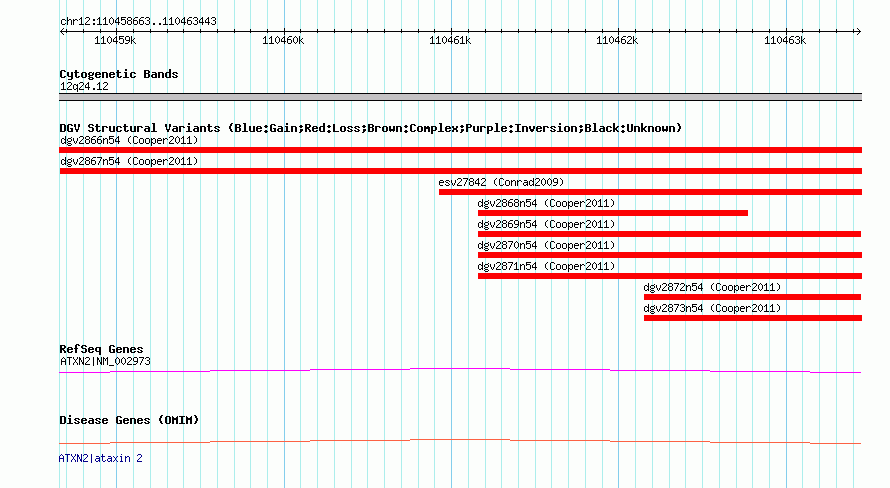Viewport: 890px width, 488px height.
Task: Click the dgv2868n54 (Cooper2011) label
Action: pos(546,203)
